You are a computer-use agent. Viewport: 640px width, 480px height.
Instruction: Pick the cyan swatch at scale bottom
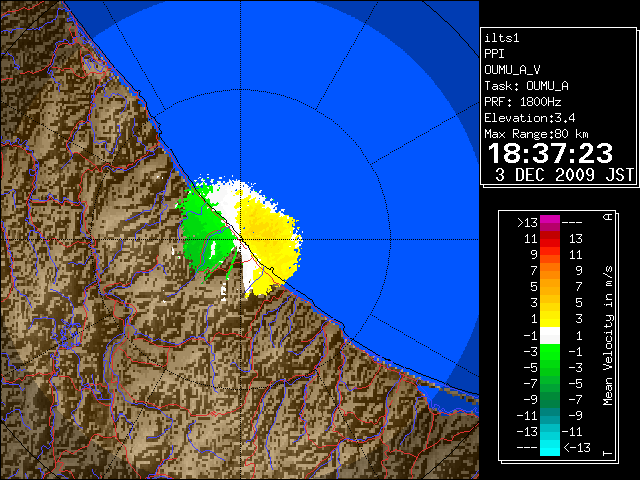pos(550,450)
